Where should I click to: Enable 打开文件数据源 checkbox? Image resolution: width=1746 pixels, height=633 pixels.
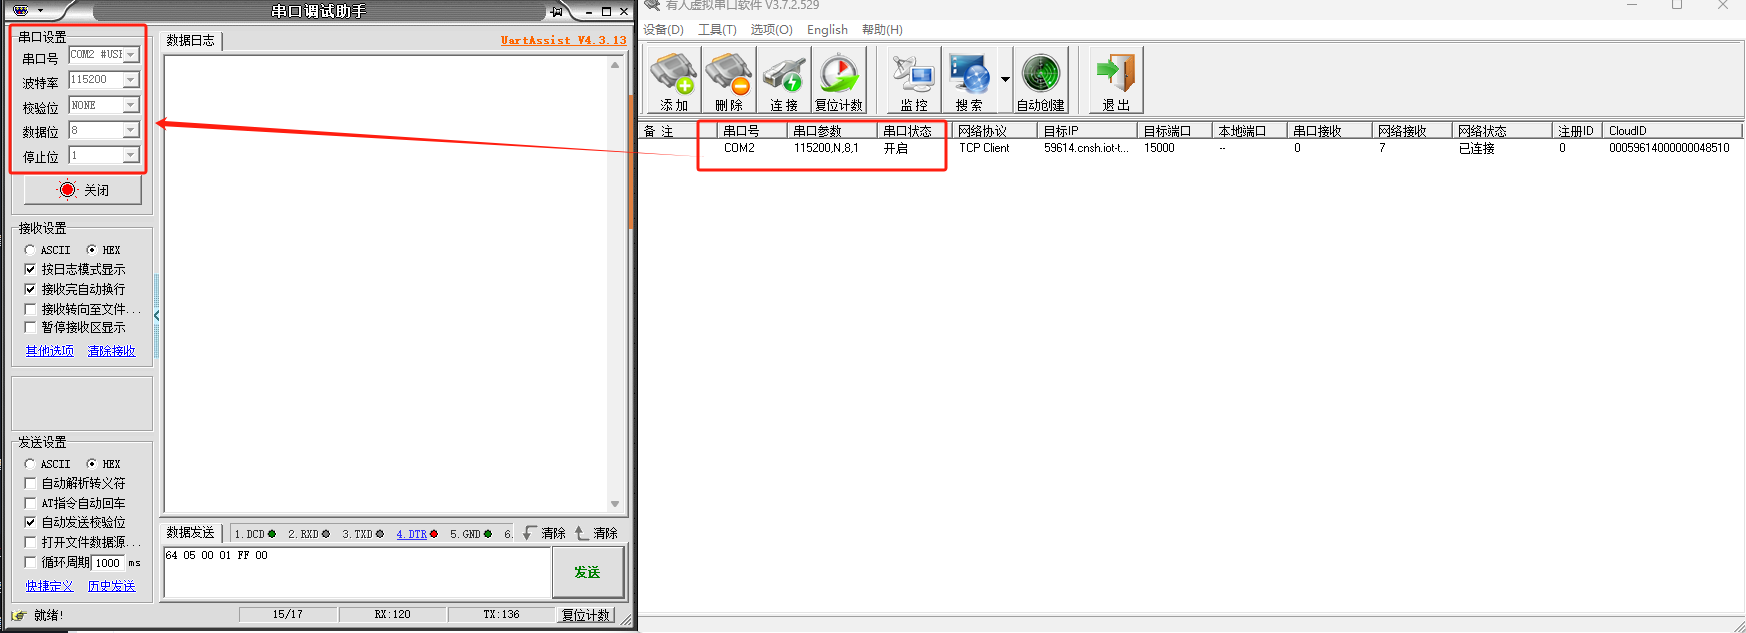[x=30, y=542]
